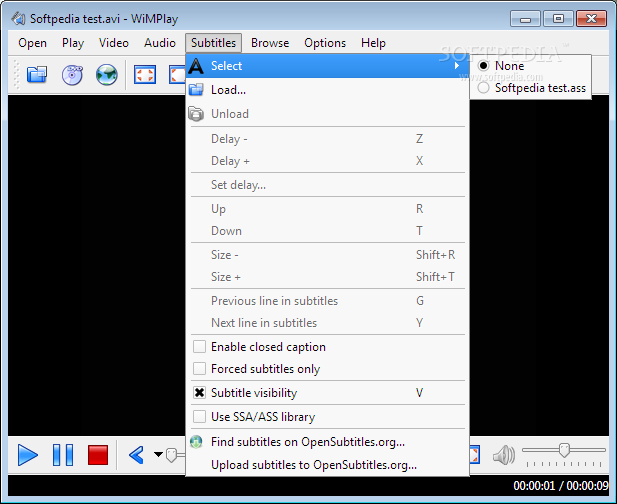Click the blue Play button
617x504 pixels.
28,455
